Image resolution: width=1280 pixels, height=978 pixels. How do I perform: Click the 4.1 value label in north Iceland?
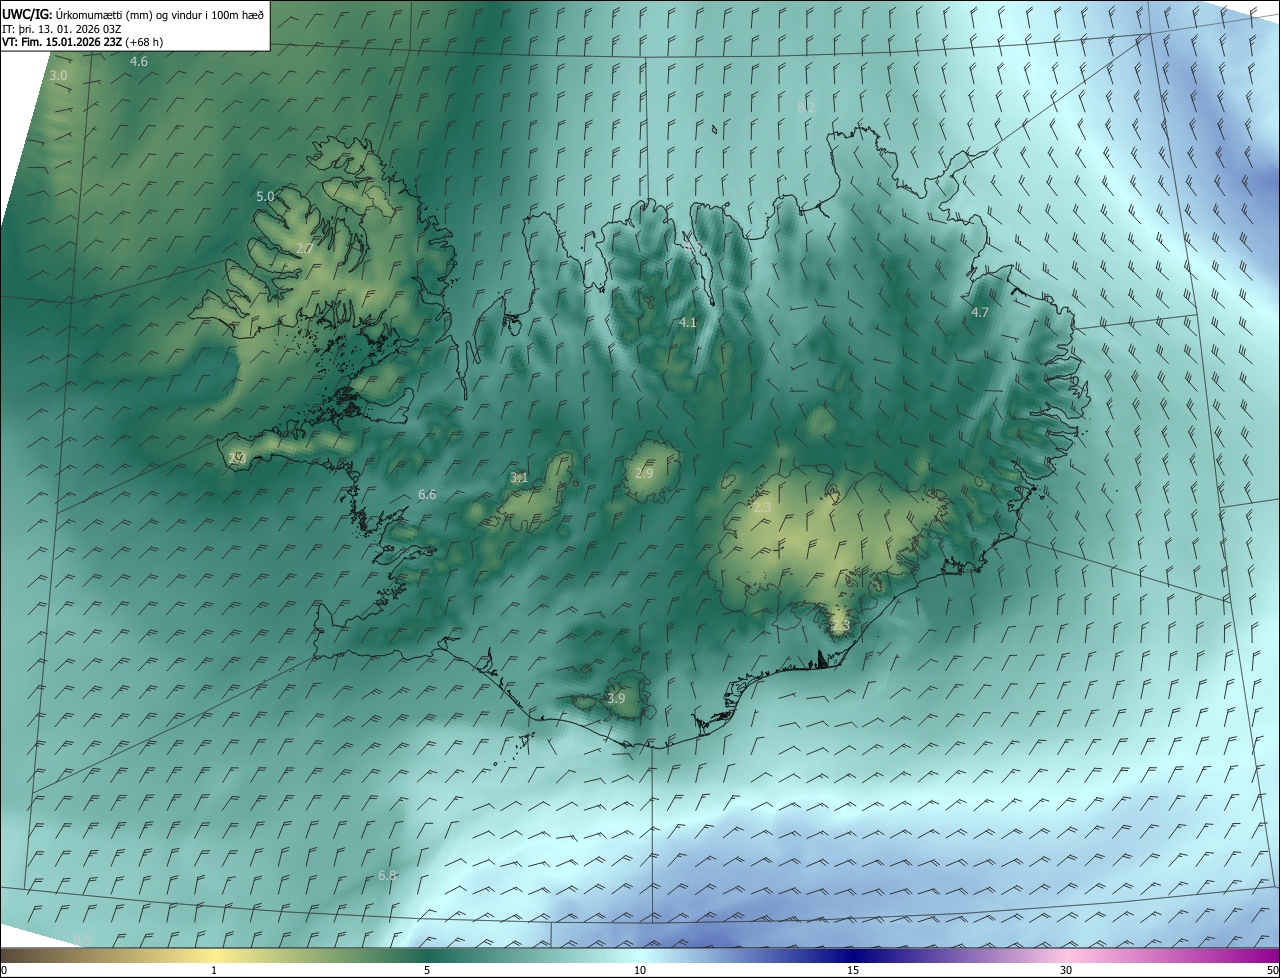tap(687, 323)
